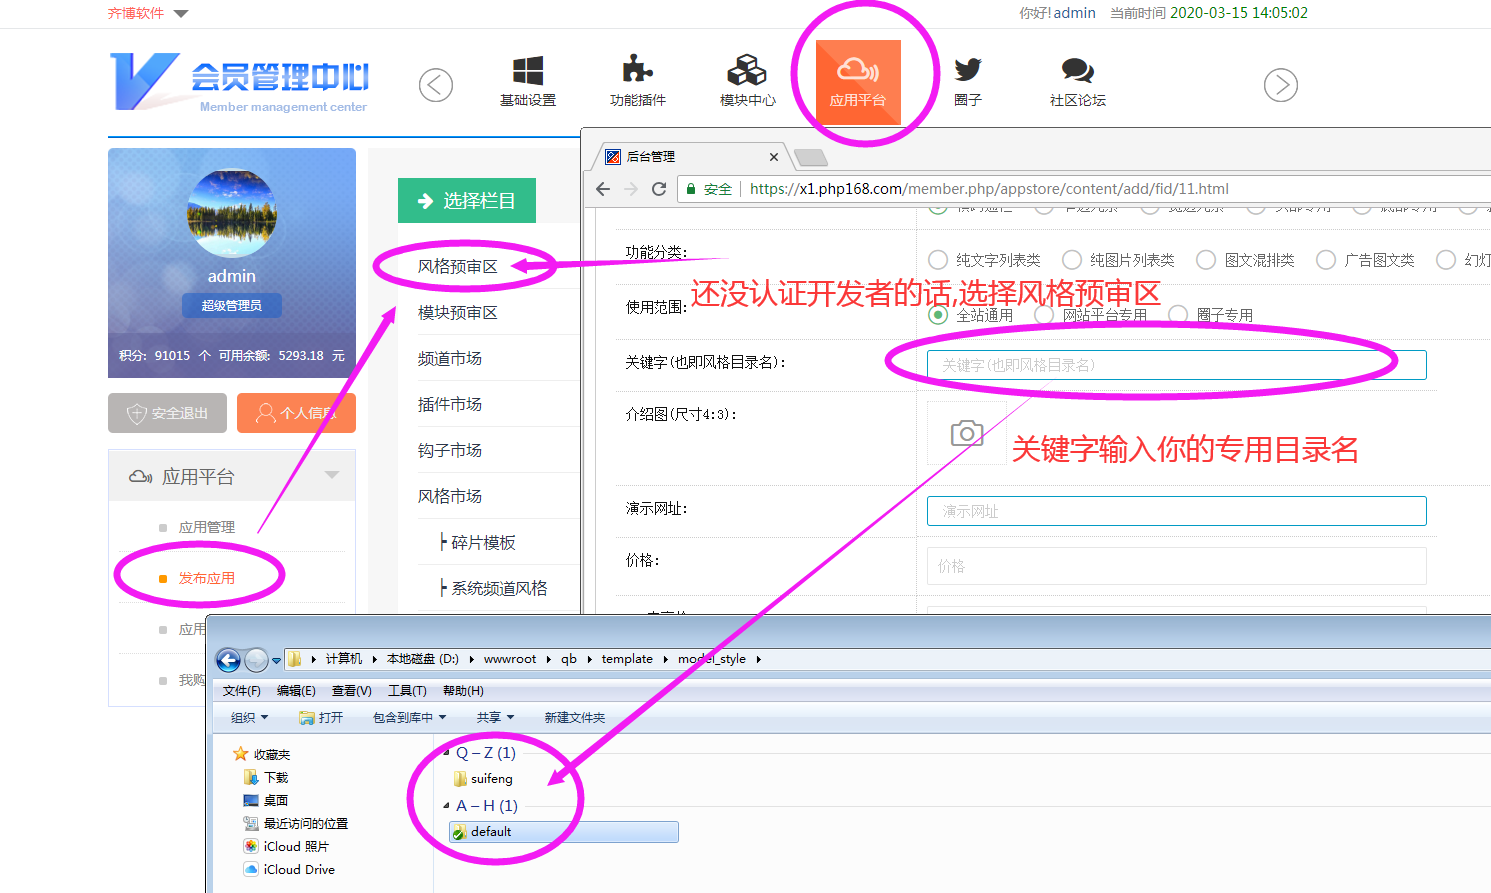This screenshot has height=893, width=1491.
Task: Open the 工具(T) menu
Action: tap(407, 691)
